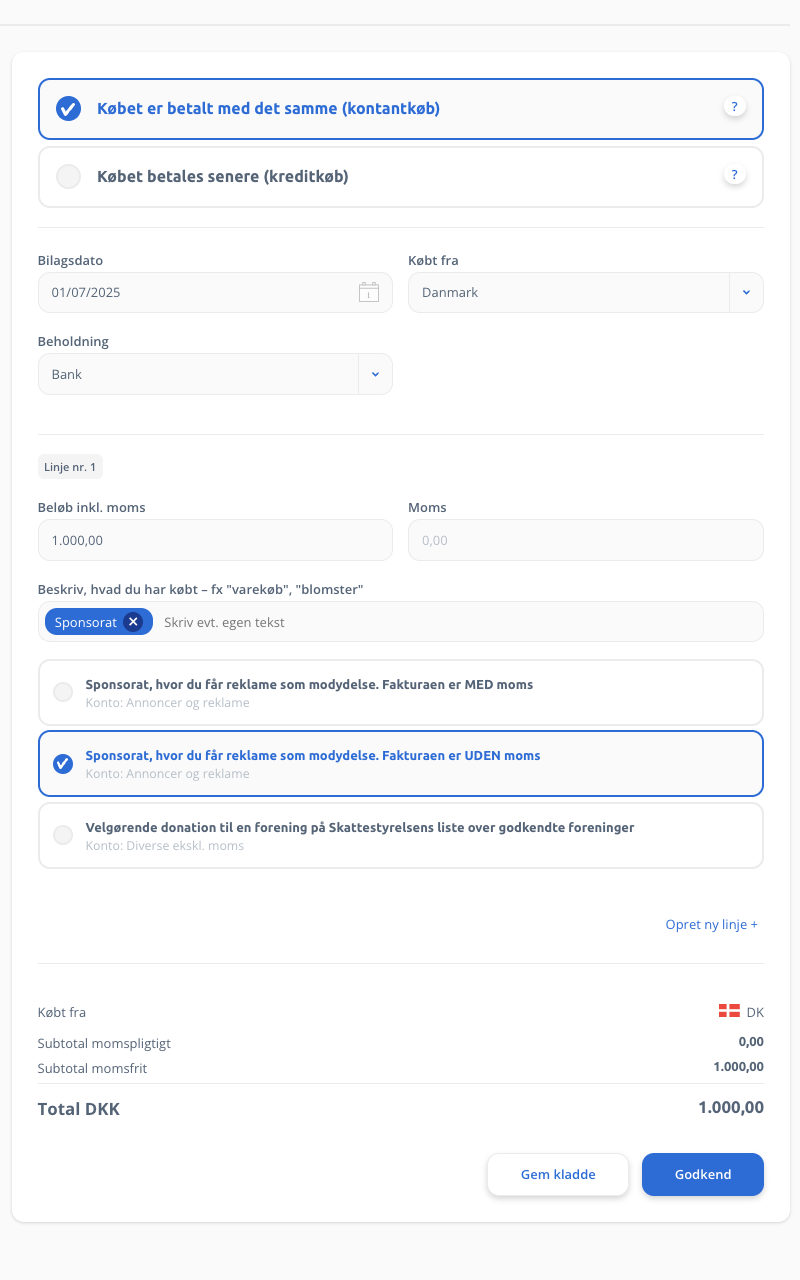Click the Bilagsdato date field
800x1280 pixels.
point(215,293)
